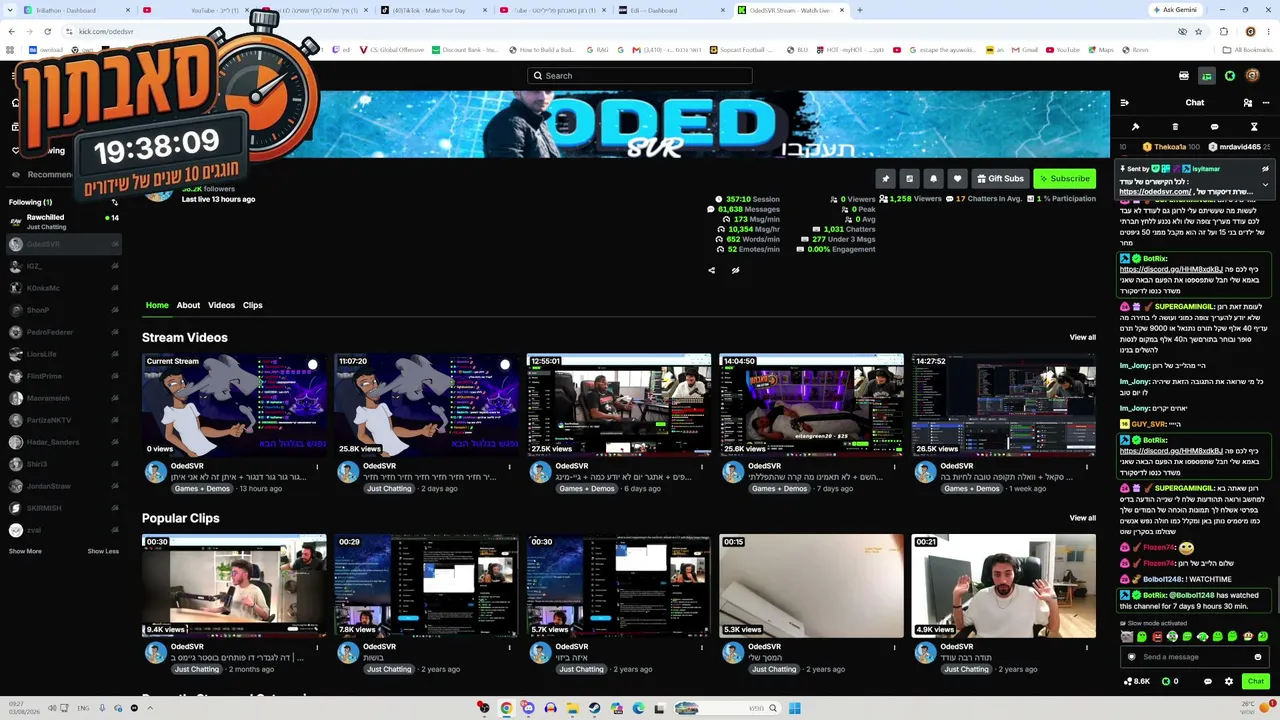This screenshot has width=1280, height=720.
Task: Open the About tab
Action: 188,305
